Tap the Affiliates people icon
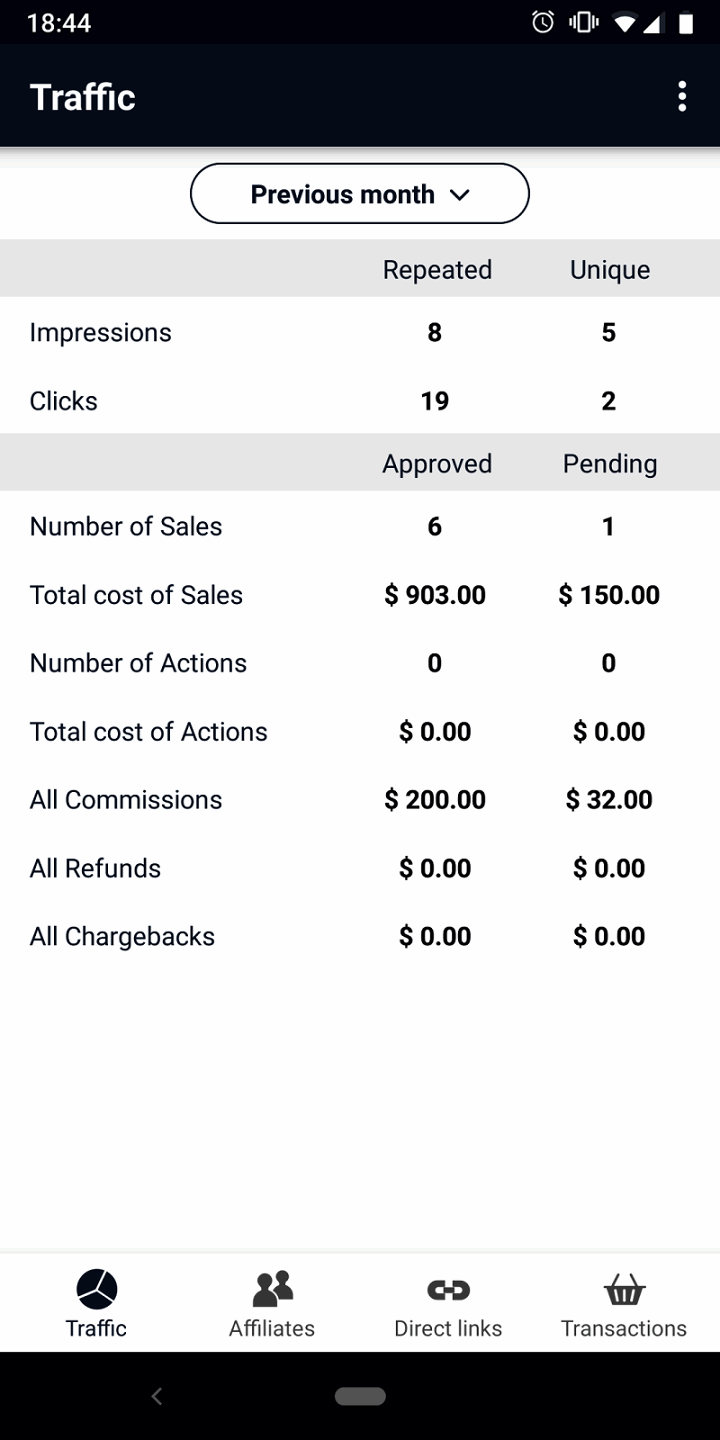 tap(272, 1289)
